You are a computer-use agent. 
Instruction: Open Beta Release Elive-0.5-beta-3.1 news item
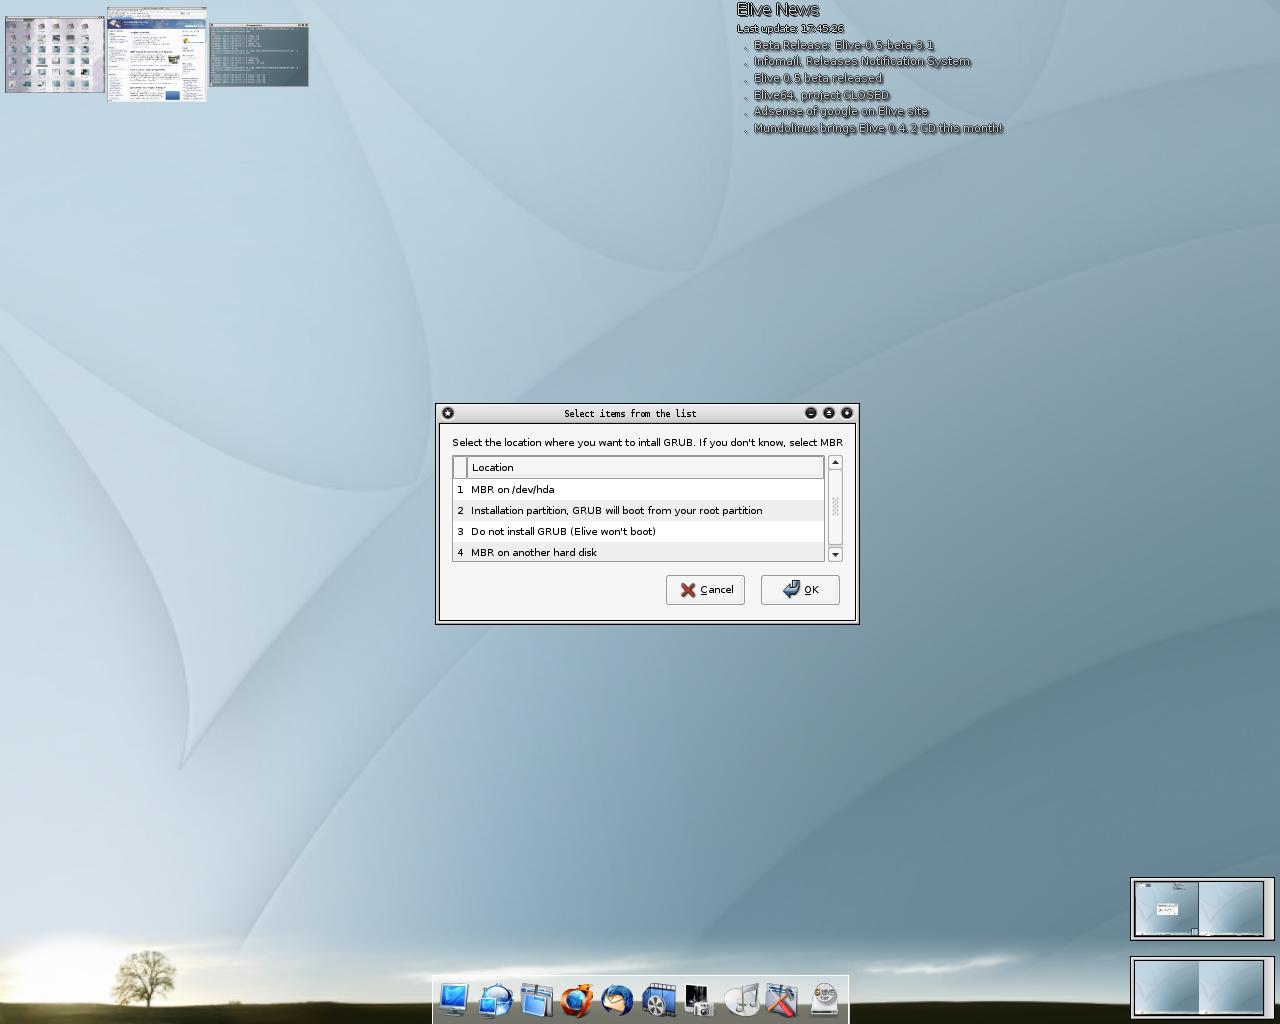tap(844, 45)
